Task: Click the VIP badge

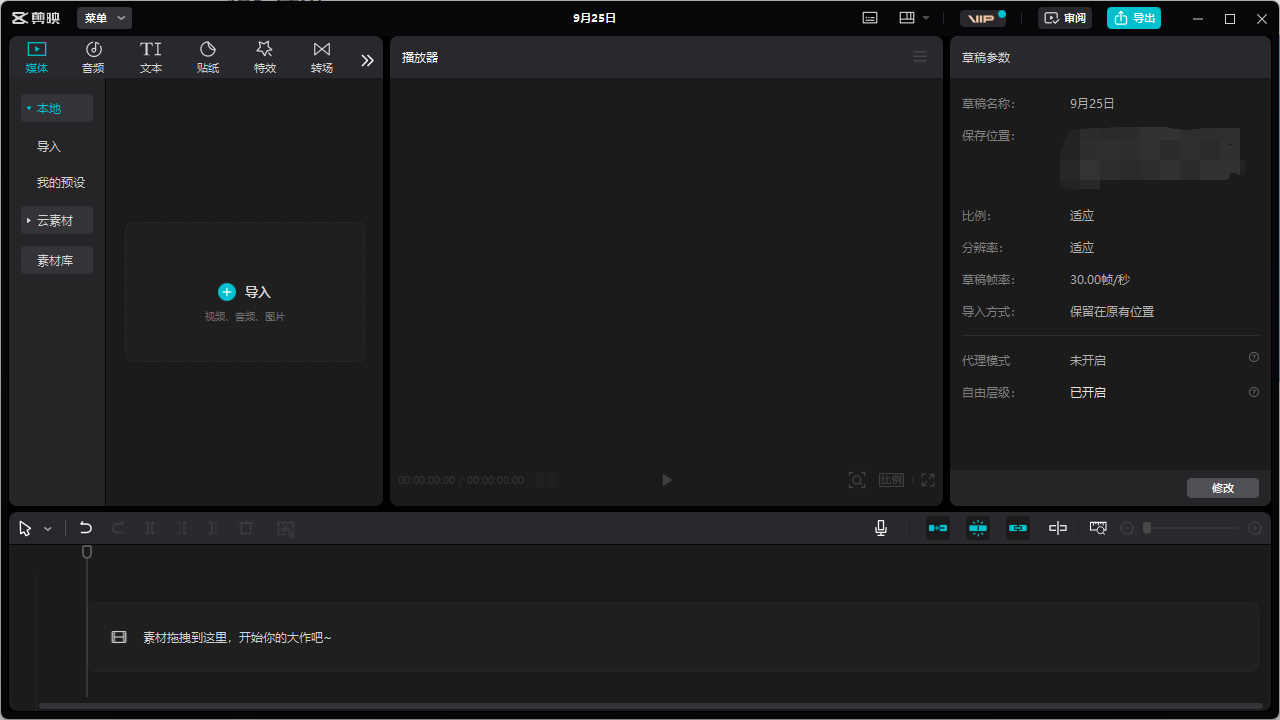Action: (982, 18)
